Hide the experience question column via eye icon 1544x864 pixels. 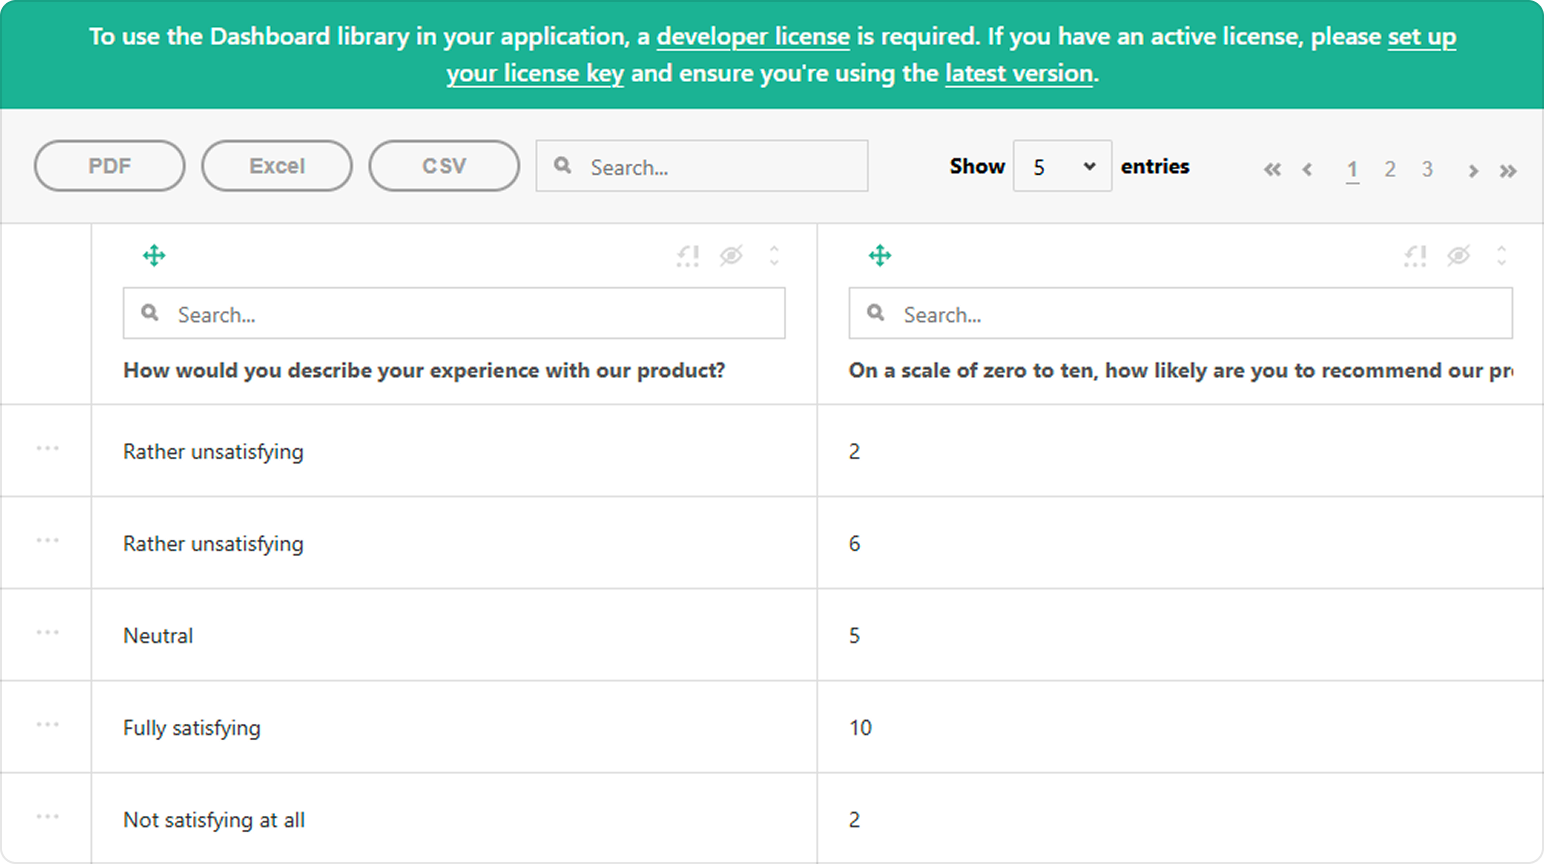pyautogui.click(x=732, y=256)
